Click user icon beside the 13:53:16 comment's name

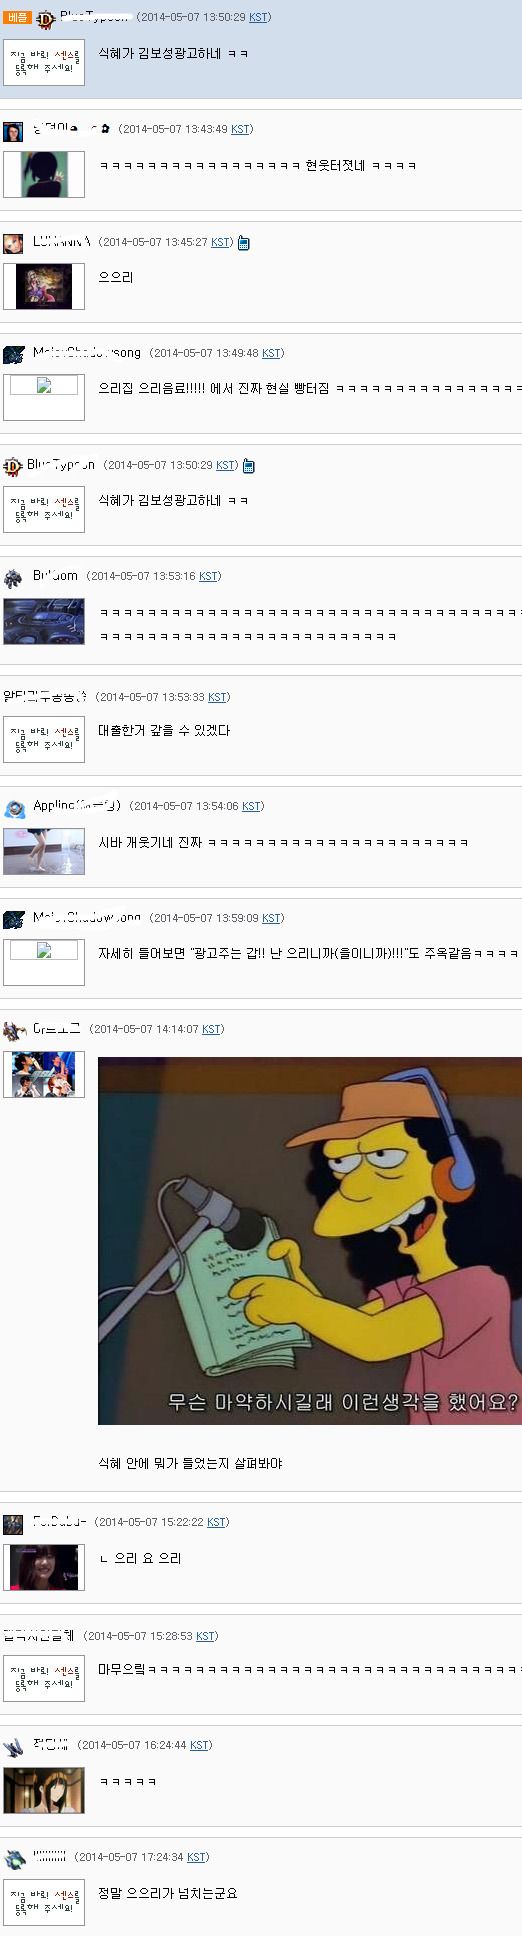point(13,577)
